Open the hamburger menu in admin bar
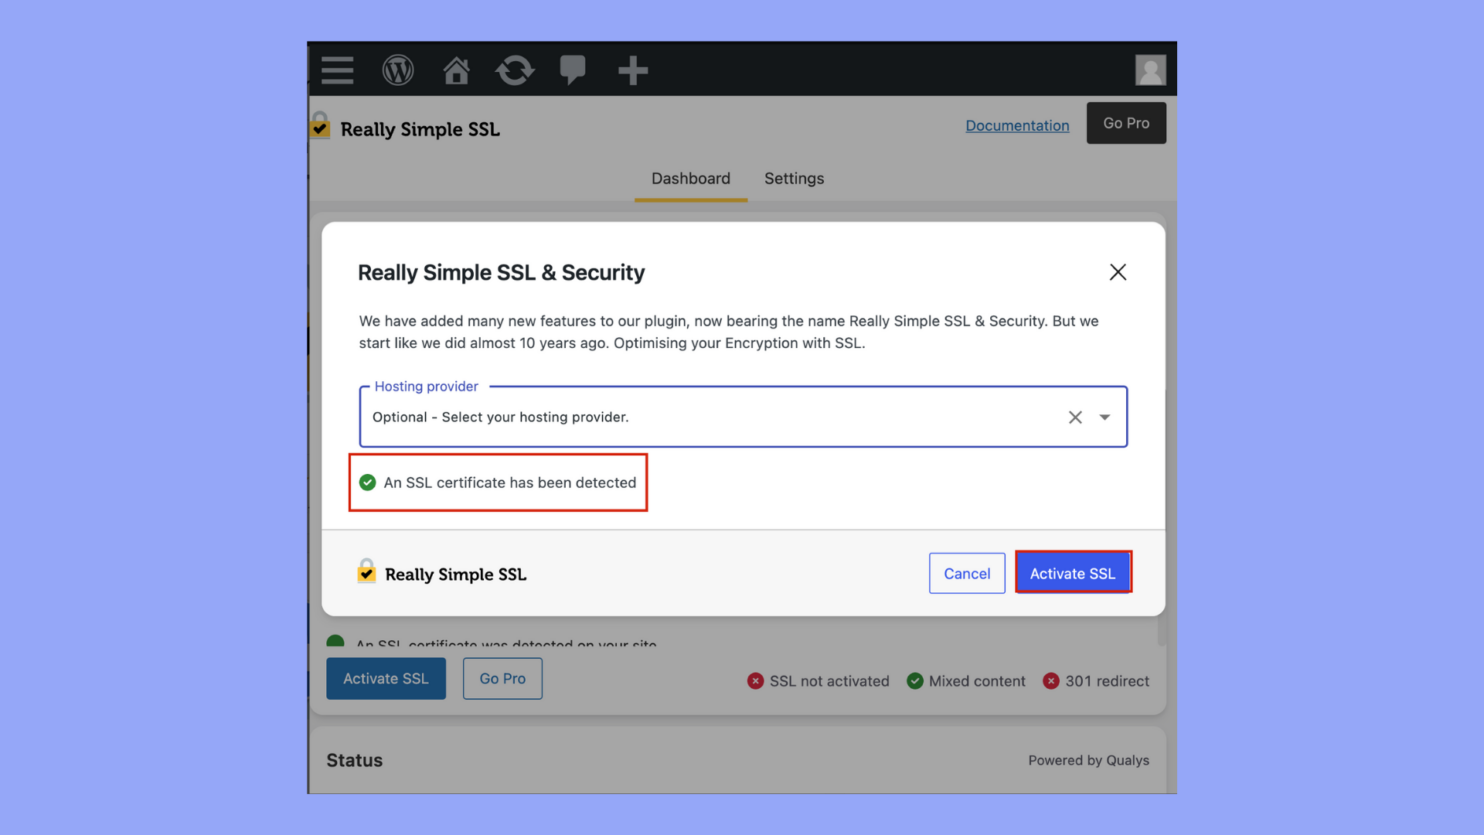Image resolution: width=1484 pixels, height=835 pixels. 338,70
